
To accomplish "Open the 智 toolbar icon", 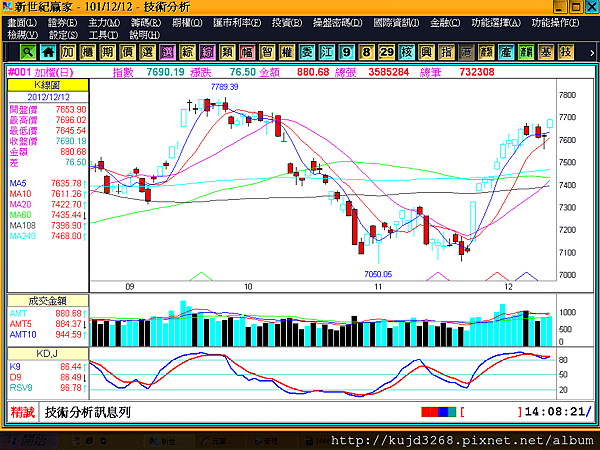I will [x=267, y=52].
